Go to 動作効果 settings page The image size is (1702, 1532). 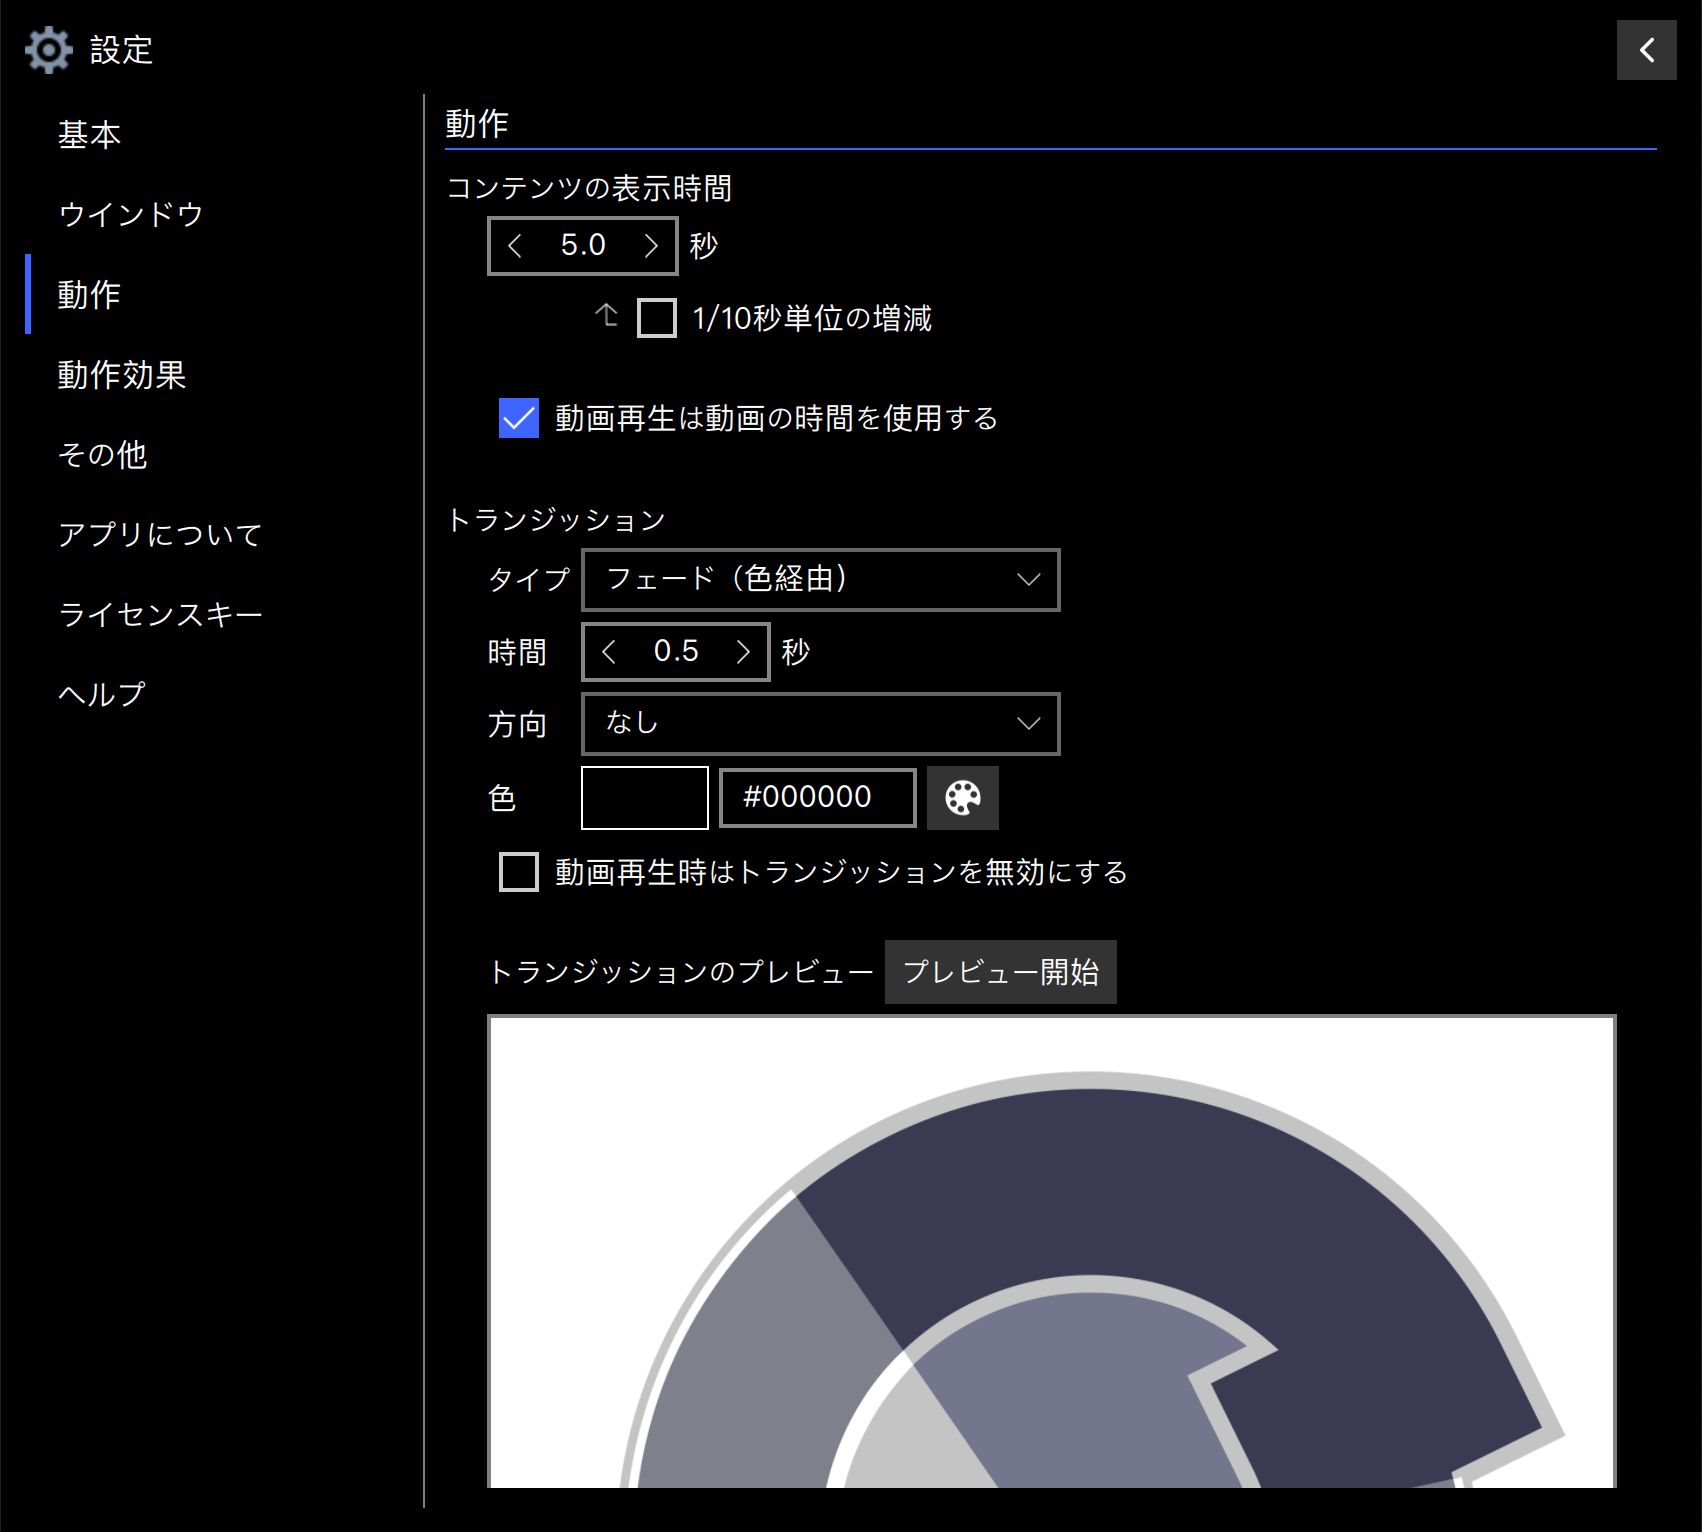tap(122, 375)
